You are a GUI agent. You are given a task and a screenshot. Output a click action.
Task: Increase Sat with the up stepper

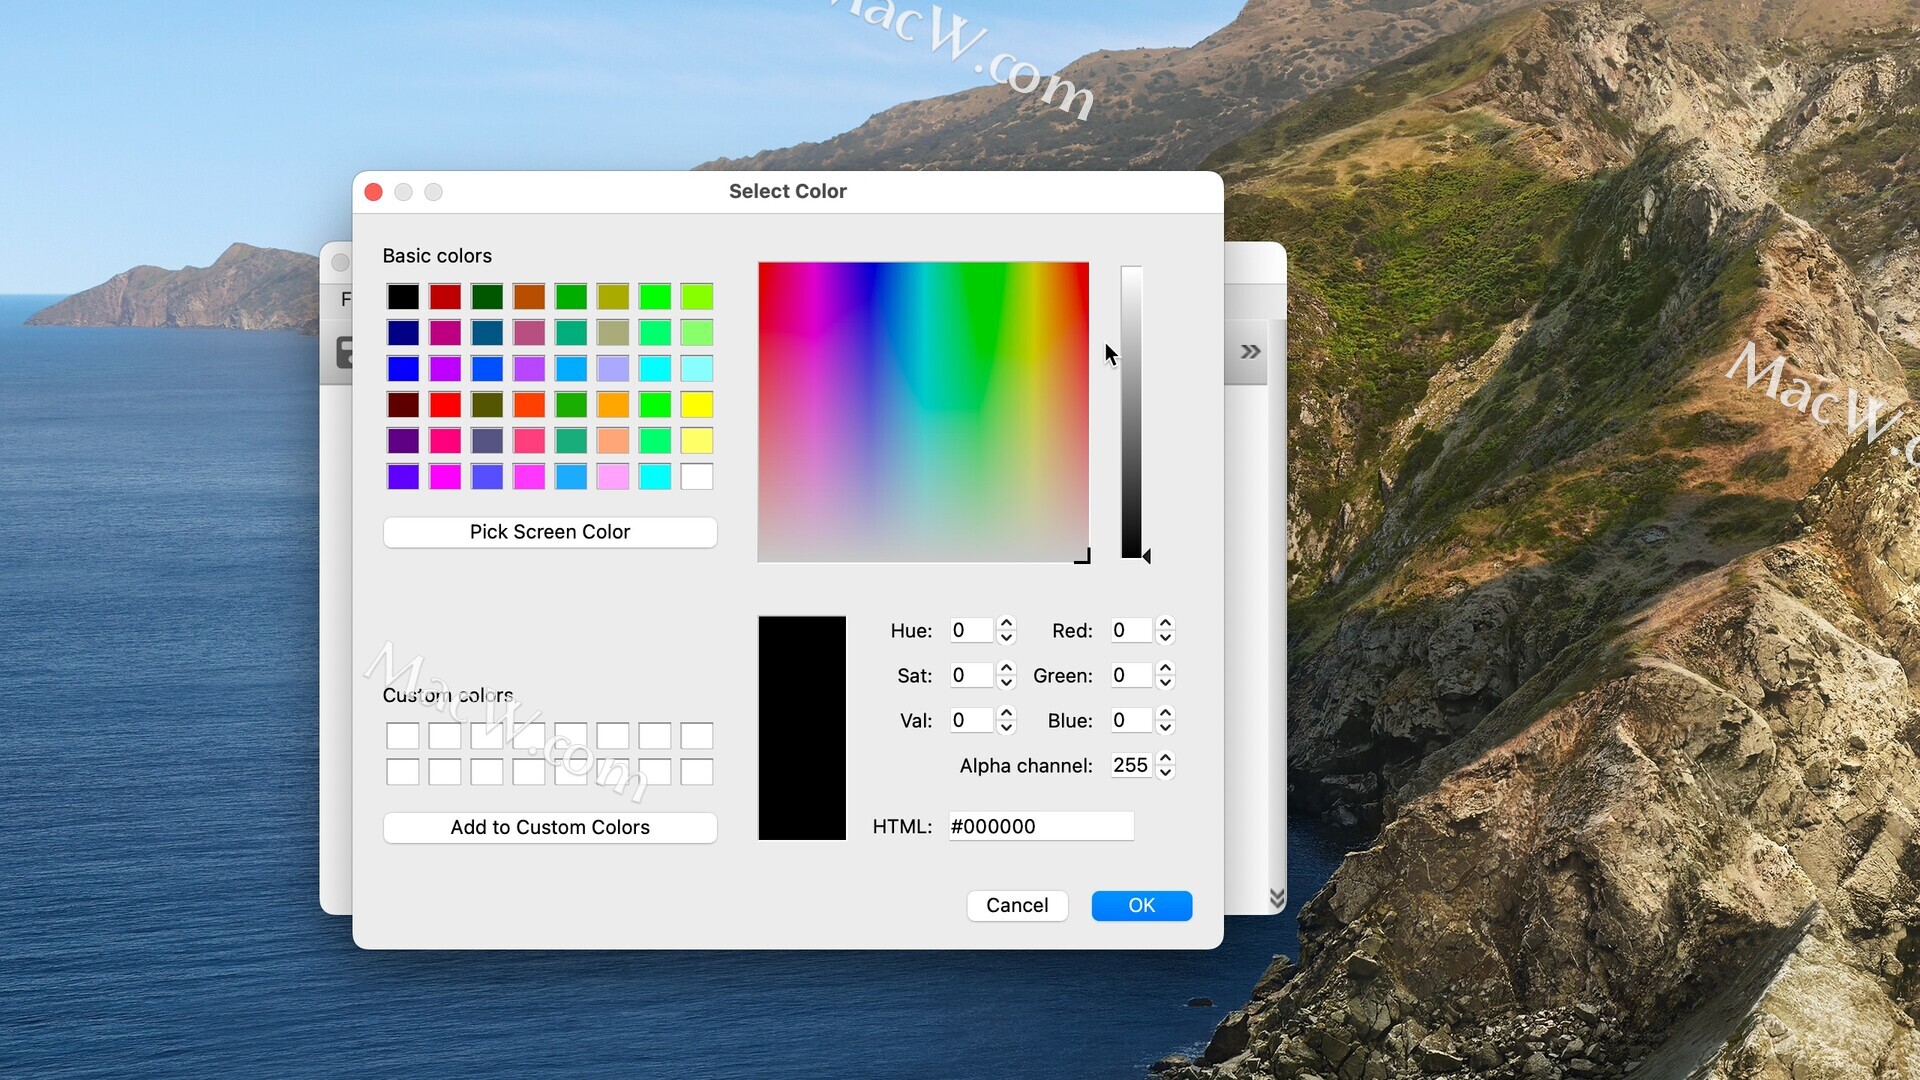1006,668
